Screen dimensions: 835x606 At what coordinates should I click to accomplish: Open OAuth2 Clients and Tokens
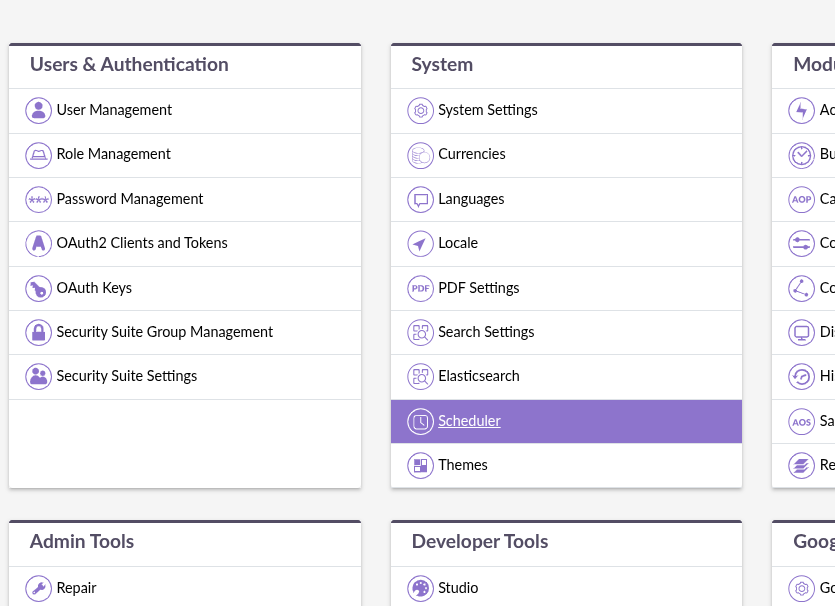point(142,243)
